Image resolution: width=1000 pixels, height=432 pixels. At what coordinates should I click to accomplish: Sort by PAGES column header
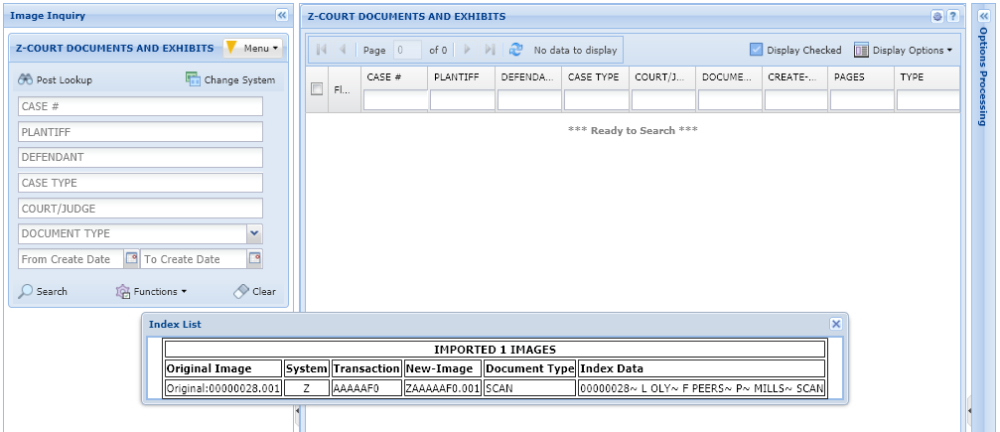[x=862, y=77]
